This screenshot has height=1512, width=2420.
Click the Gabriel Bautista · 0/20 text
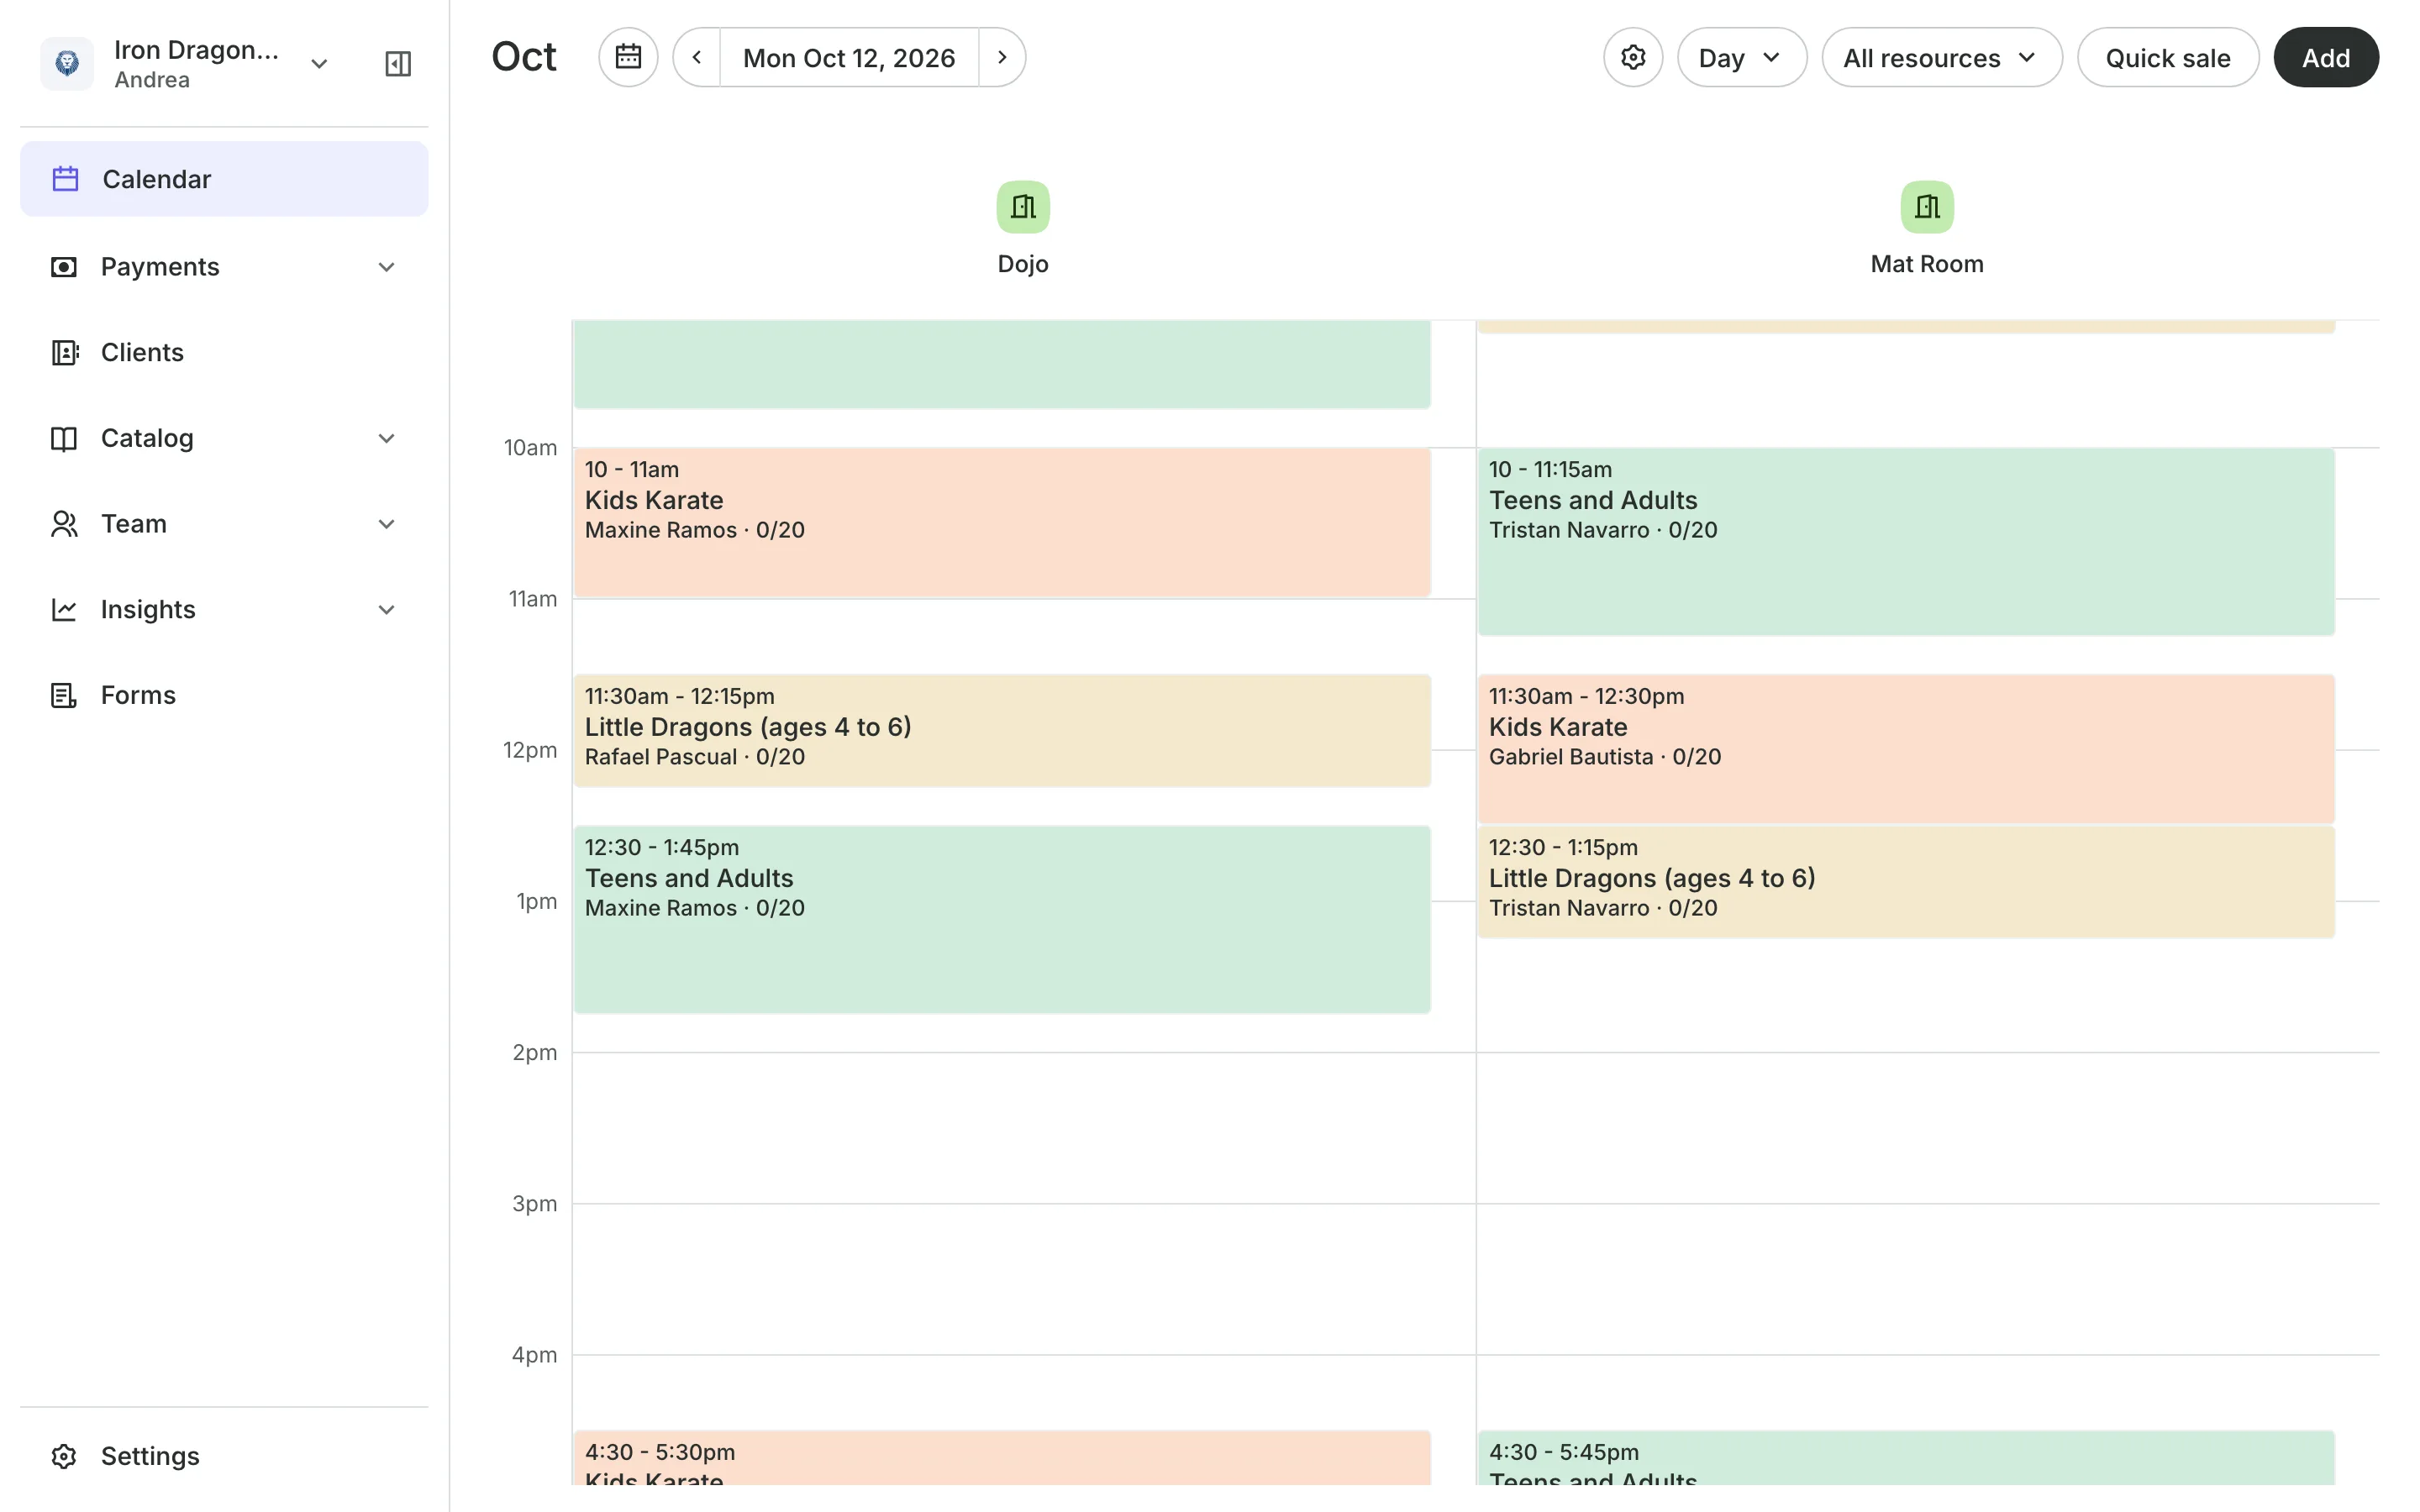coord(1605,757)
